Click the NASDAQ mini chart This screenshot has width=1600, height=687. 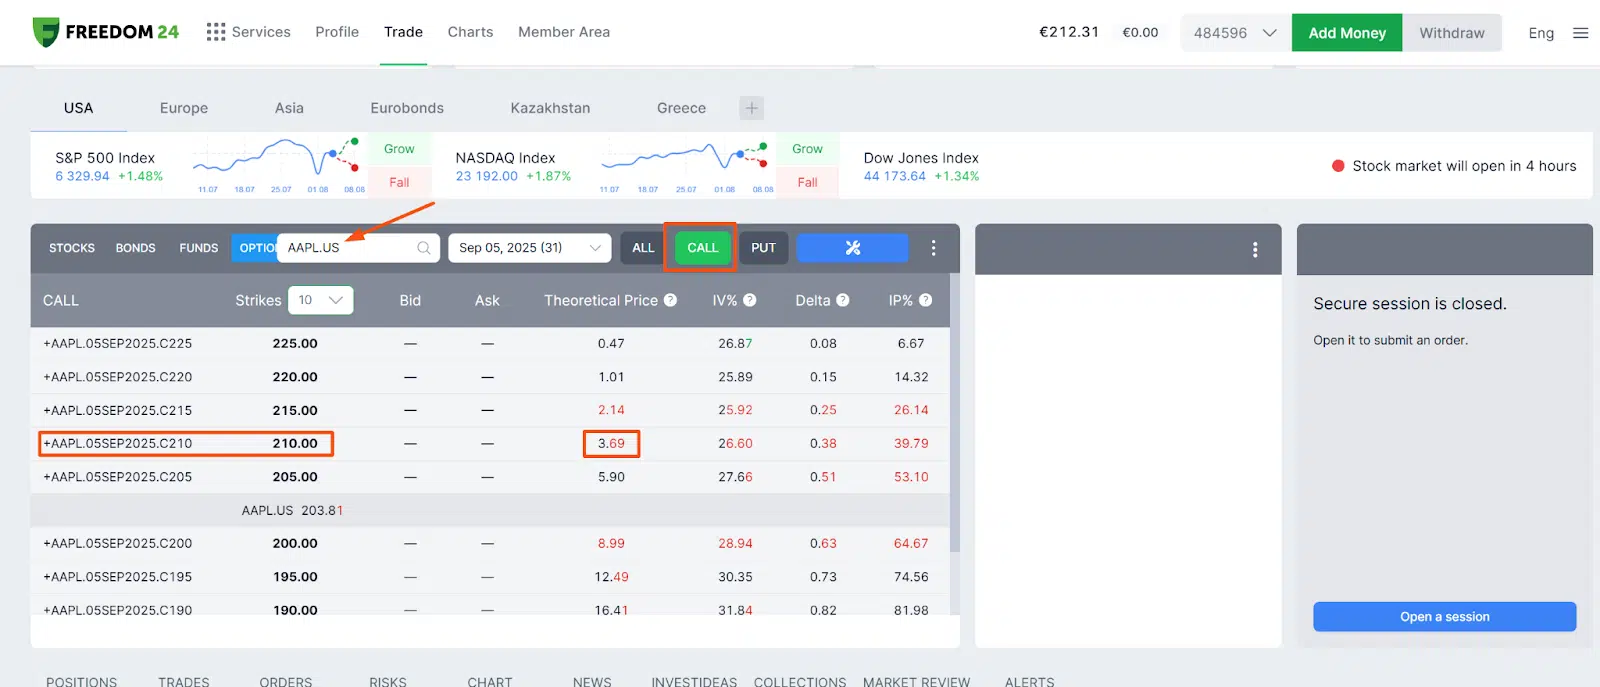tap(685, 166)
